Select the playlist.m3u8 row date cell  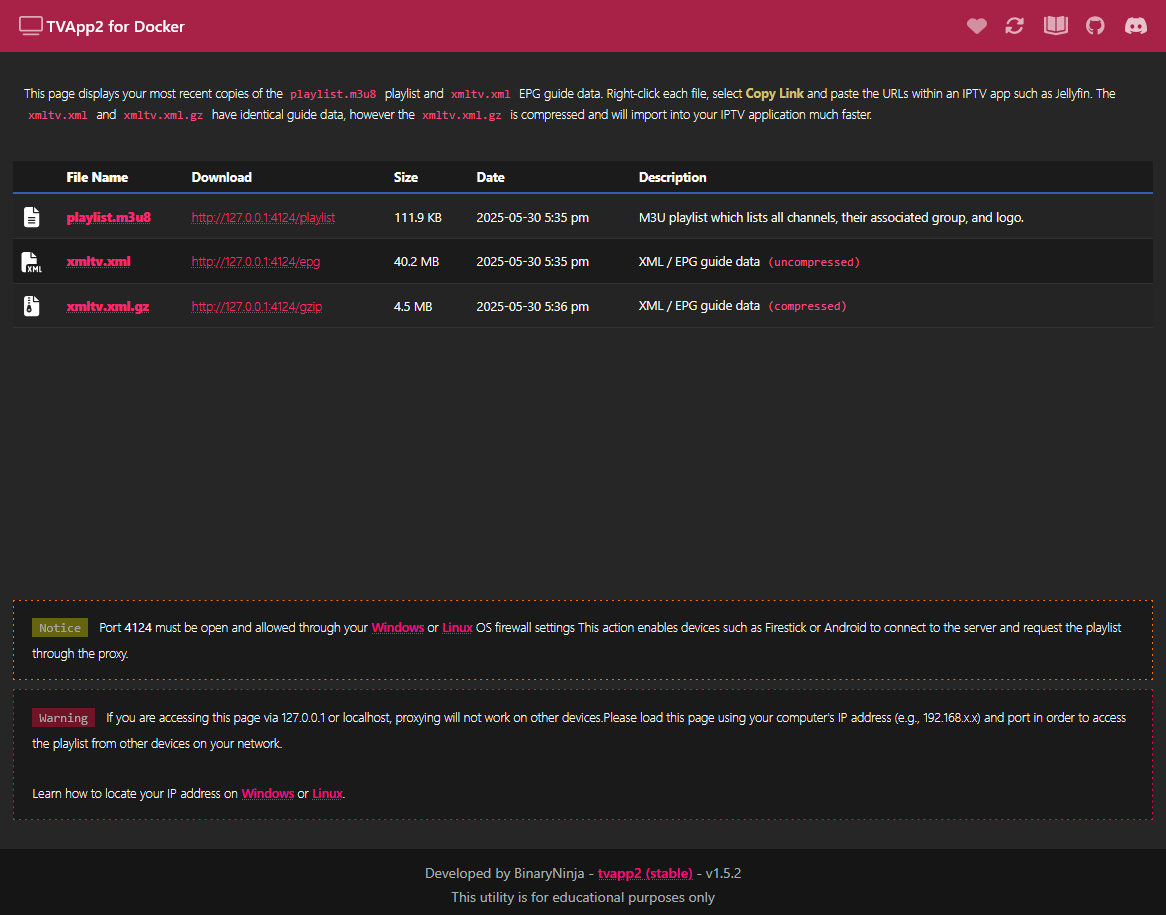(x=532, y=217)
